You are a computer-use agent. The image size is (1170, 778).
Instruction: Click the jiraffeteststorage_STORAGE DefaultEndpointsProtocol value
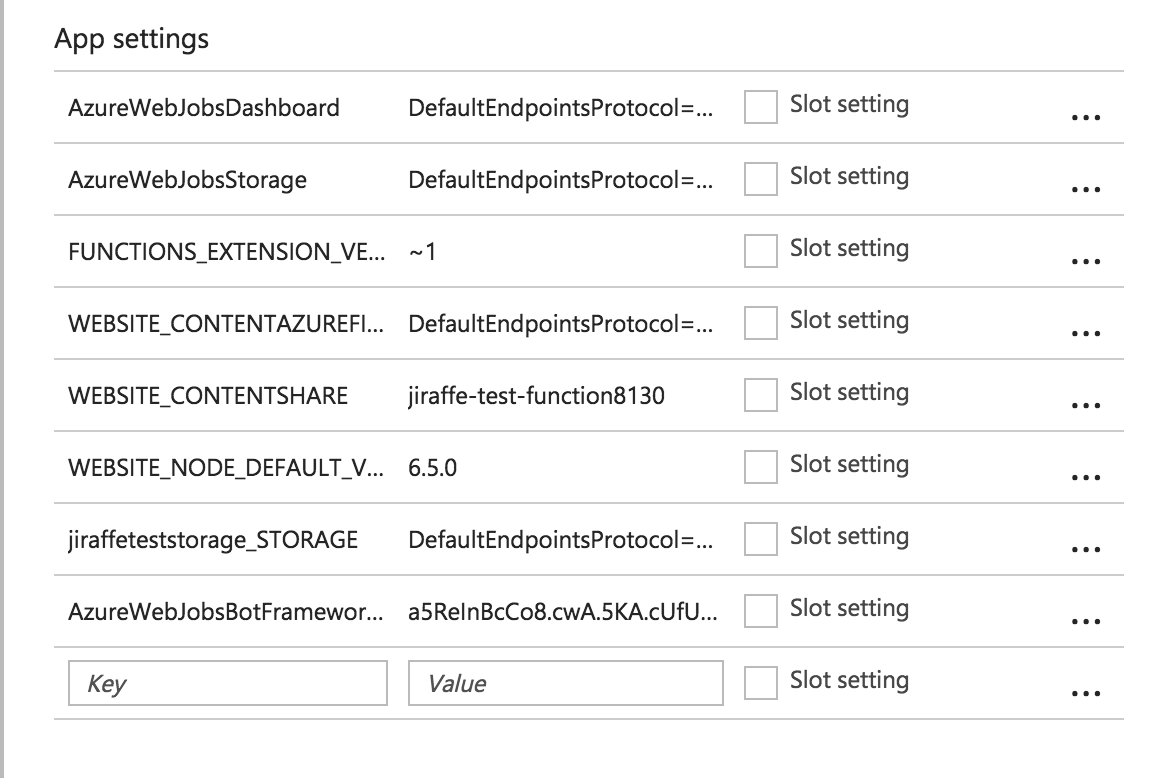560,540
